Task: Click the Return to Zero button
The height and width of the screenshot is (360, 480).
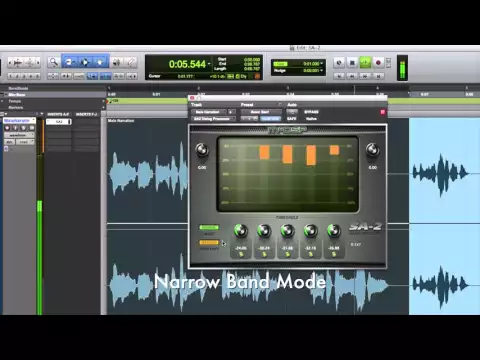Action: point(339,76)
